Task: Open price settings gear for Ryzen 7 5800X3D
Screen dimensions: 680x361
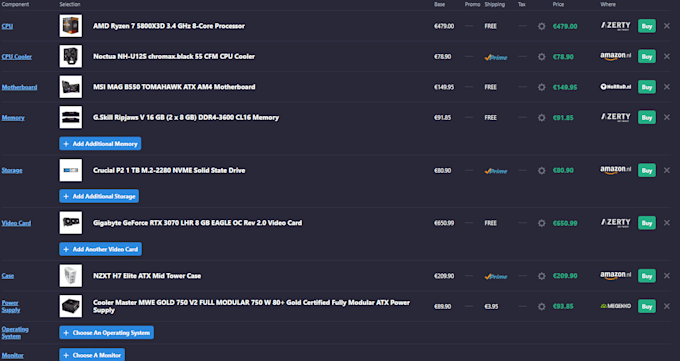Action: tap(542, 26)
